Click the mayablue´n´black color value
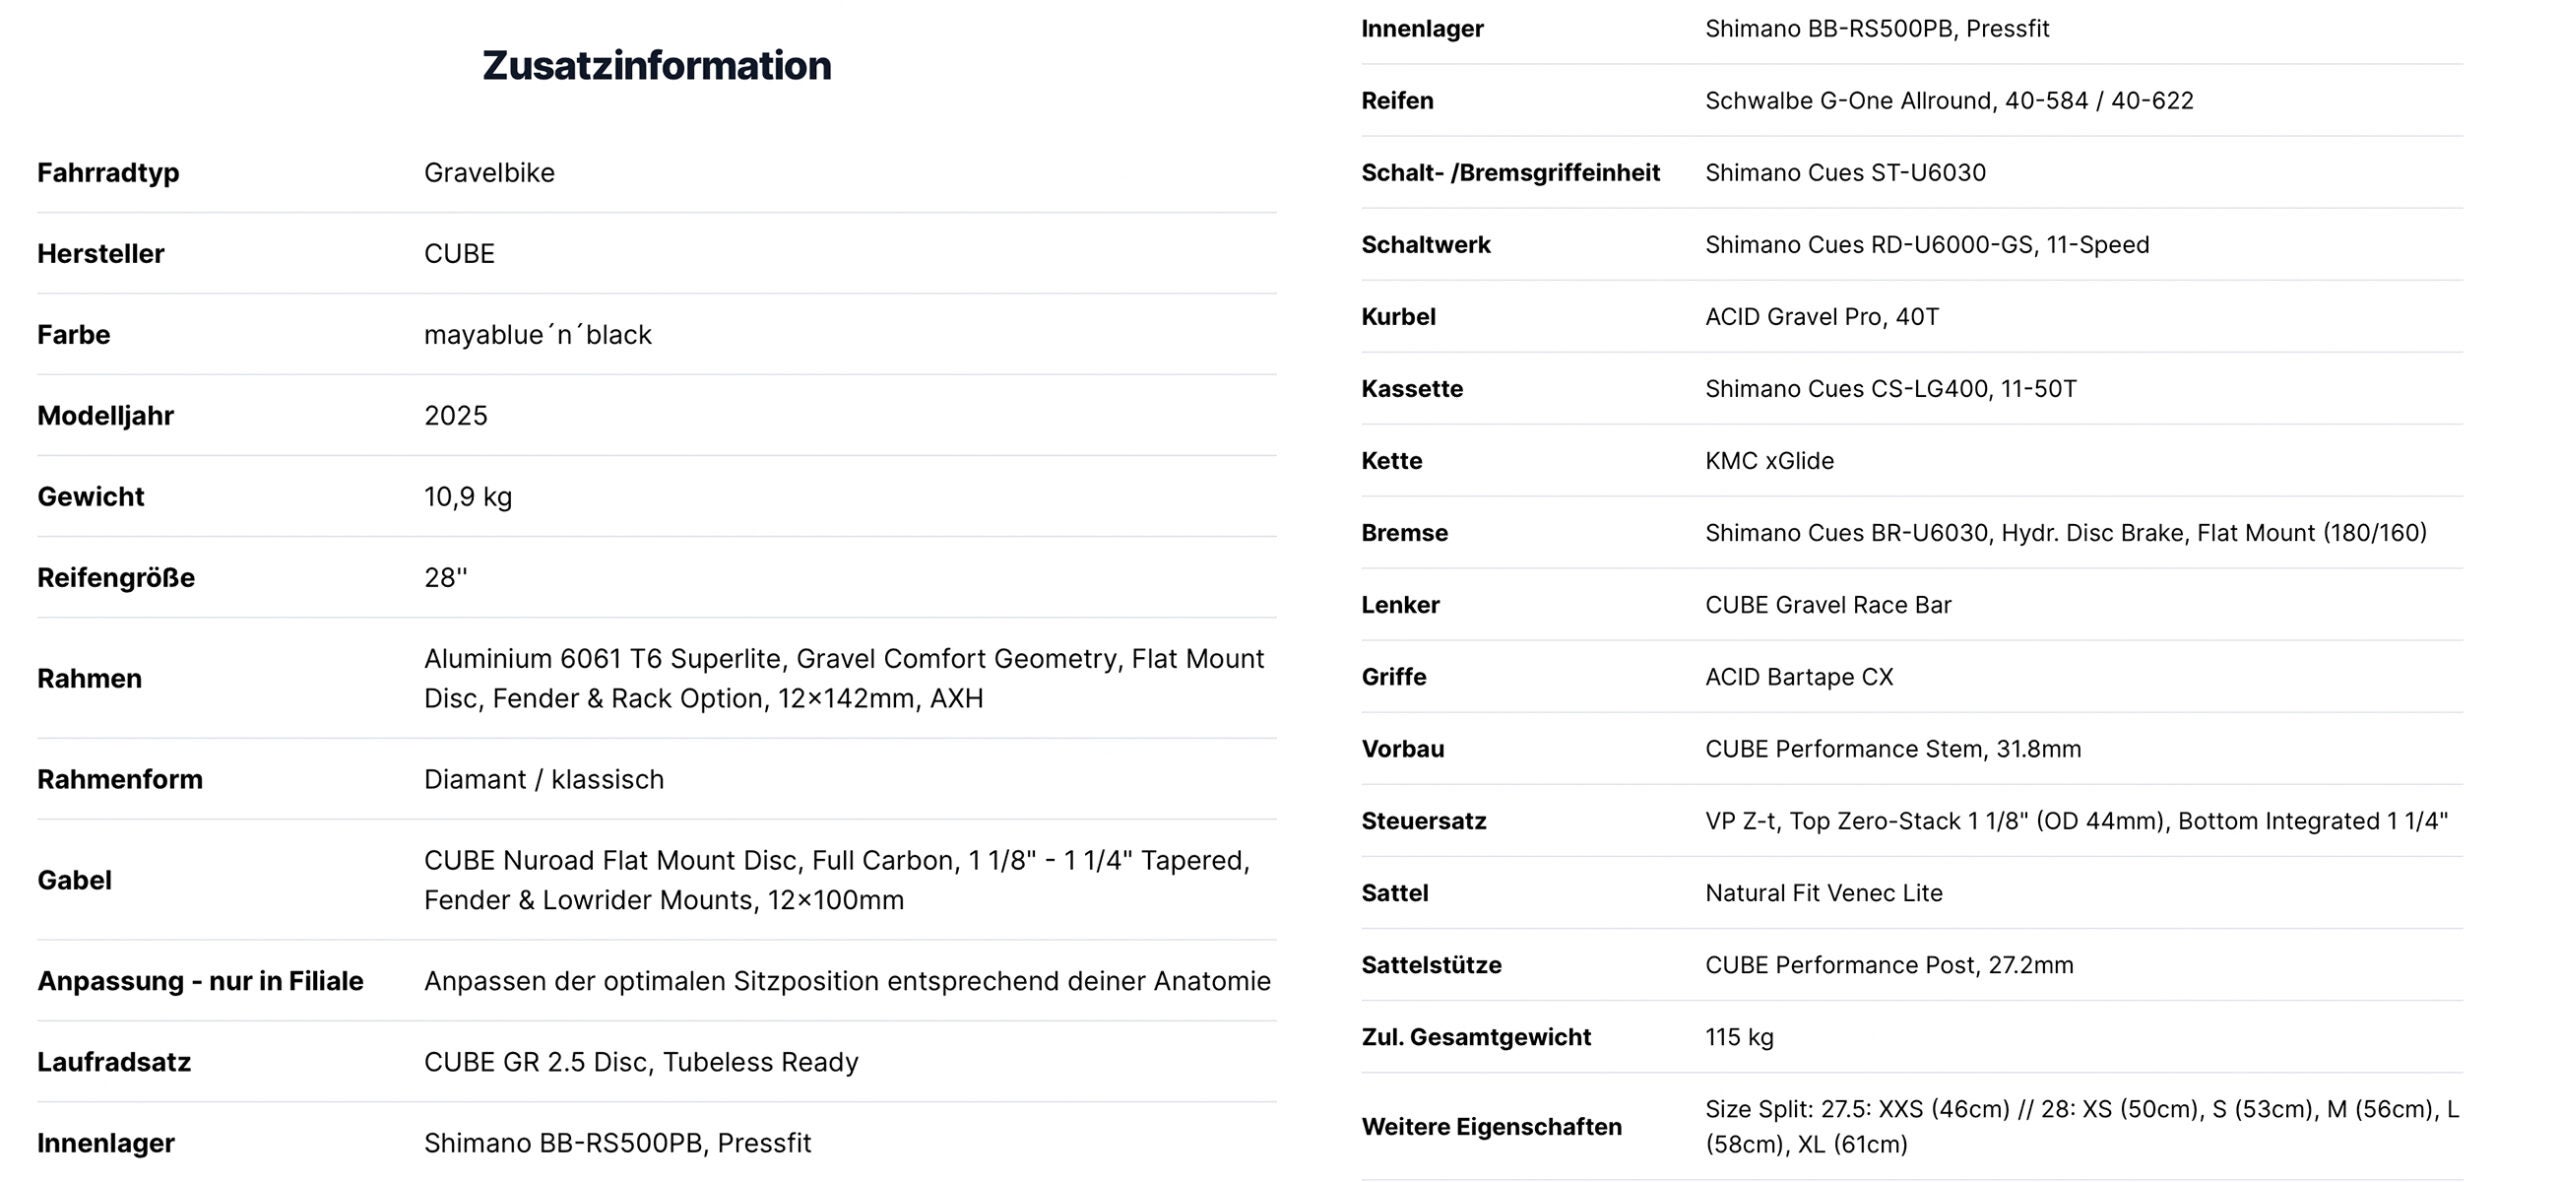Image resolution: width=2560 pixels, height=1182 pixels. tap(537, 334)
